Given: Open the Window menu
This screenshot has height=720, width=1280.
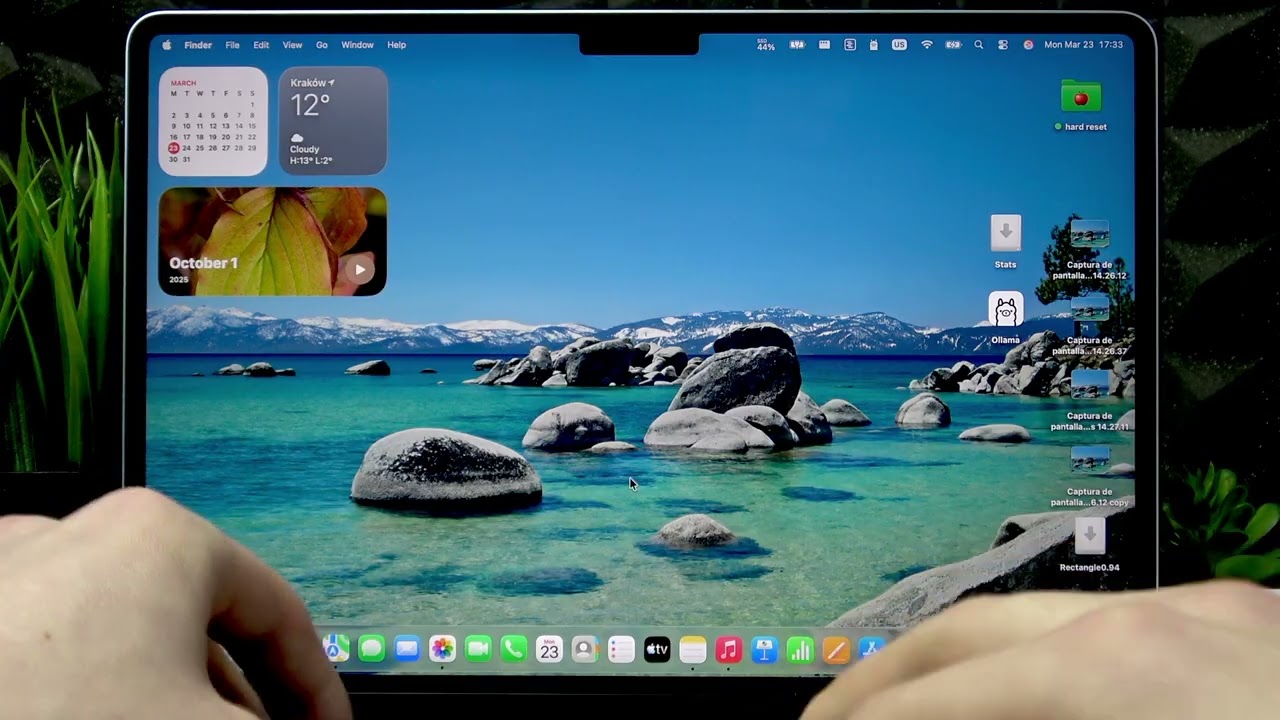Looking at the screenshot, I should pos(357,45).
